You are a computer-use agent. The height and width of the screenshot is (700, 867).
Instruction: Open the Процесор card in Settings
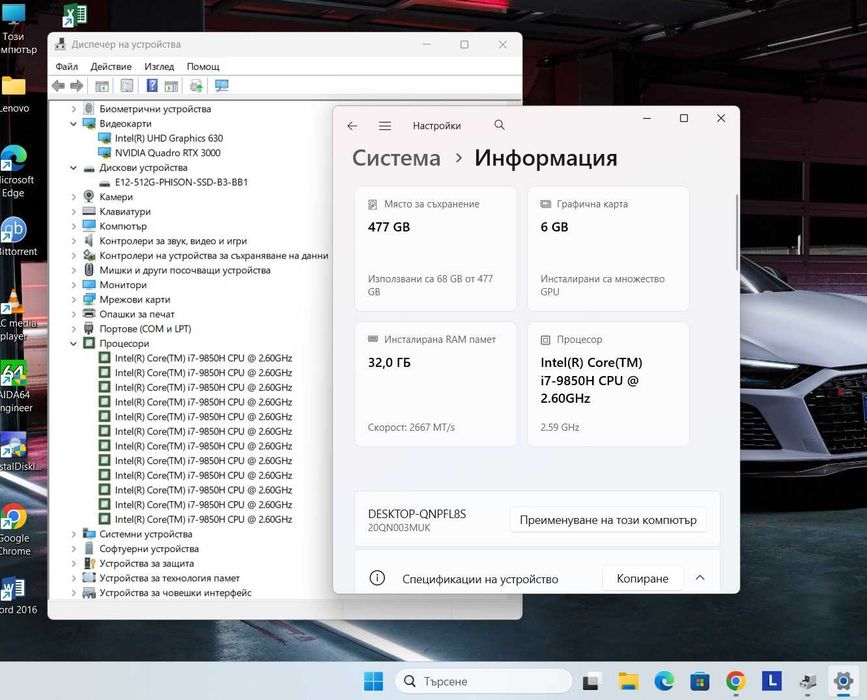point(608,384)
